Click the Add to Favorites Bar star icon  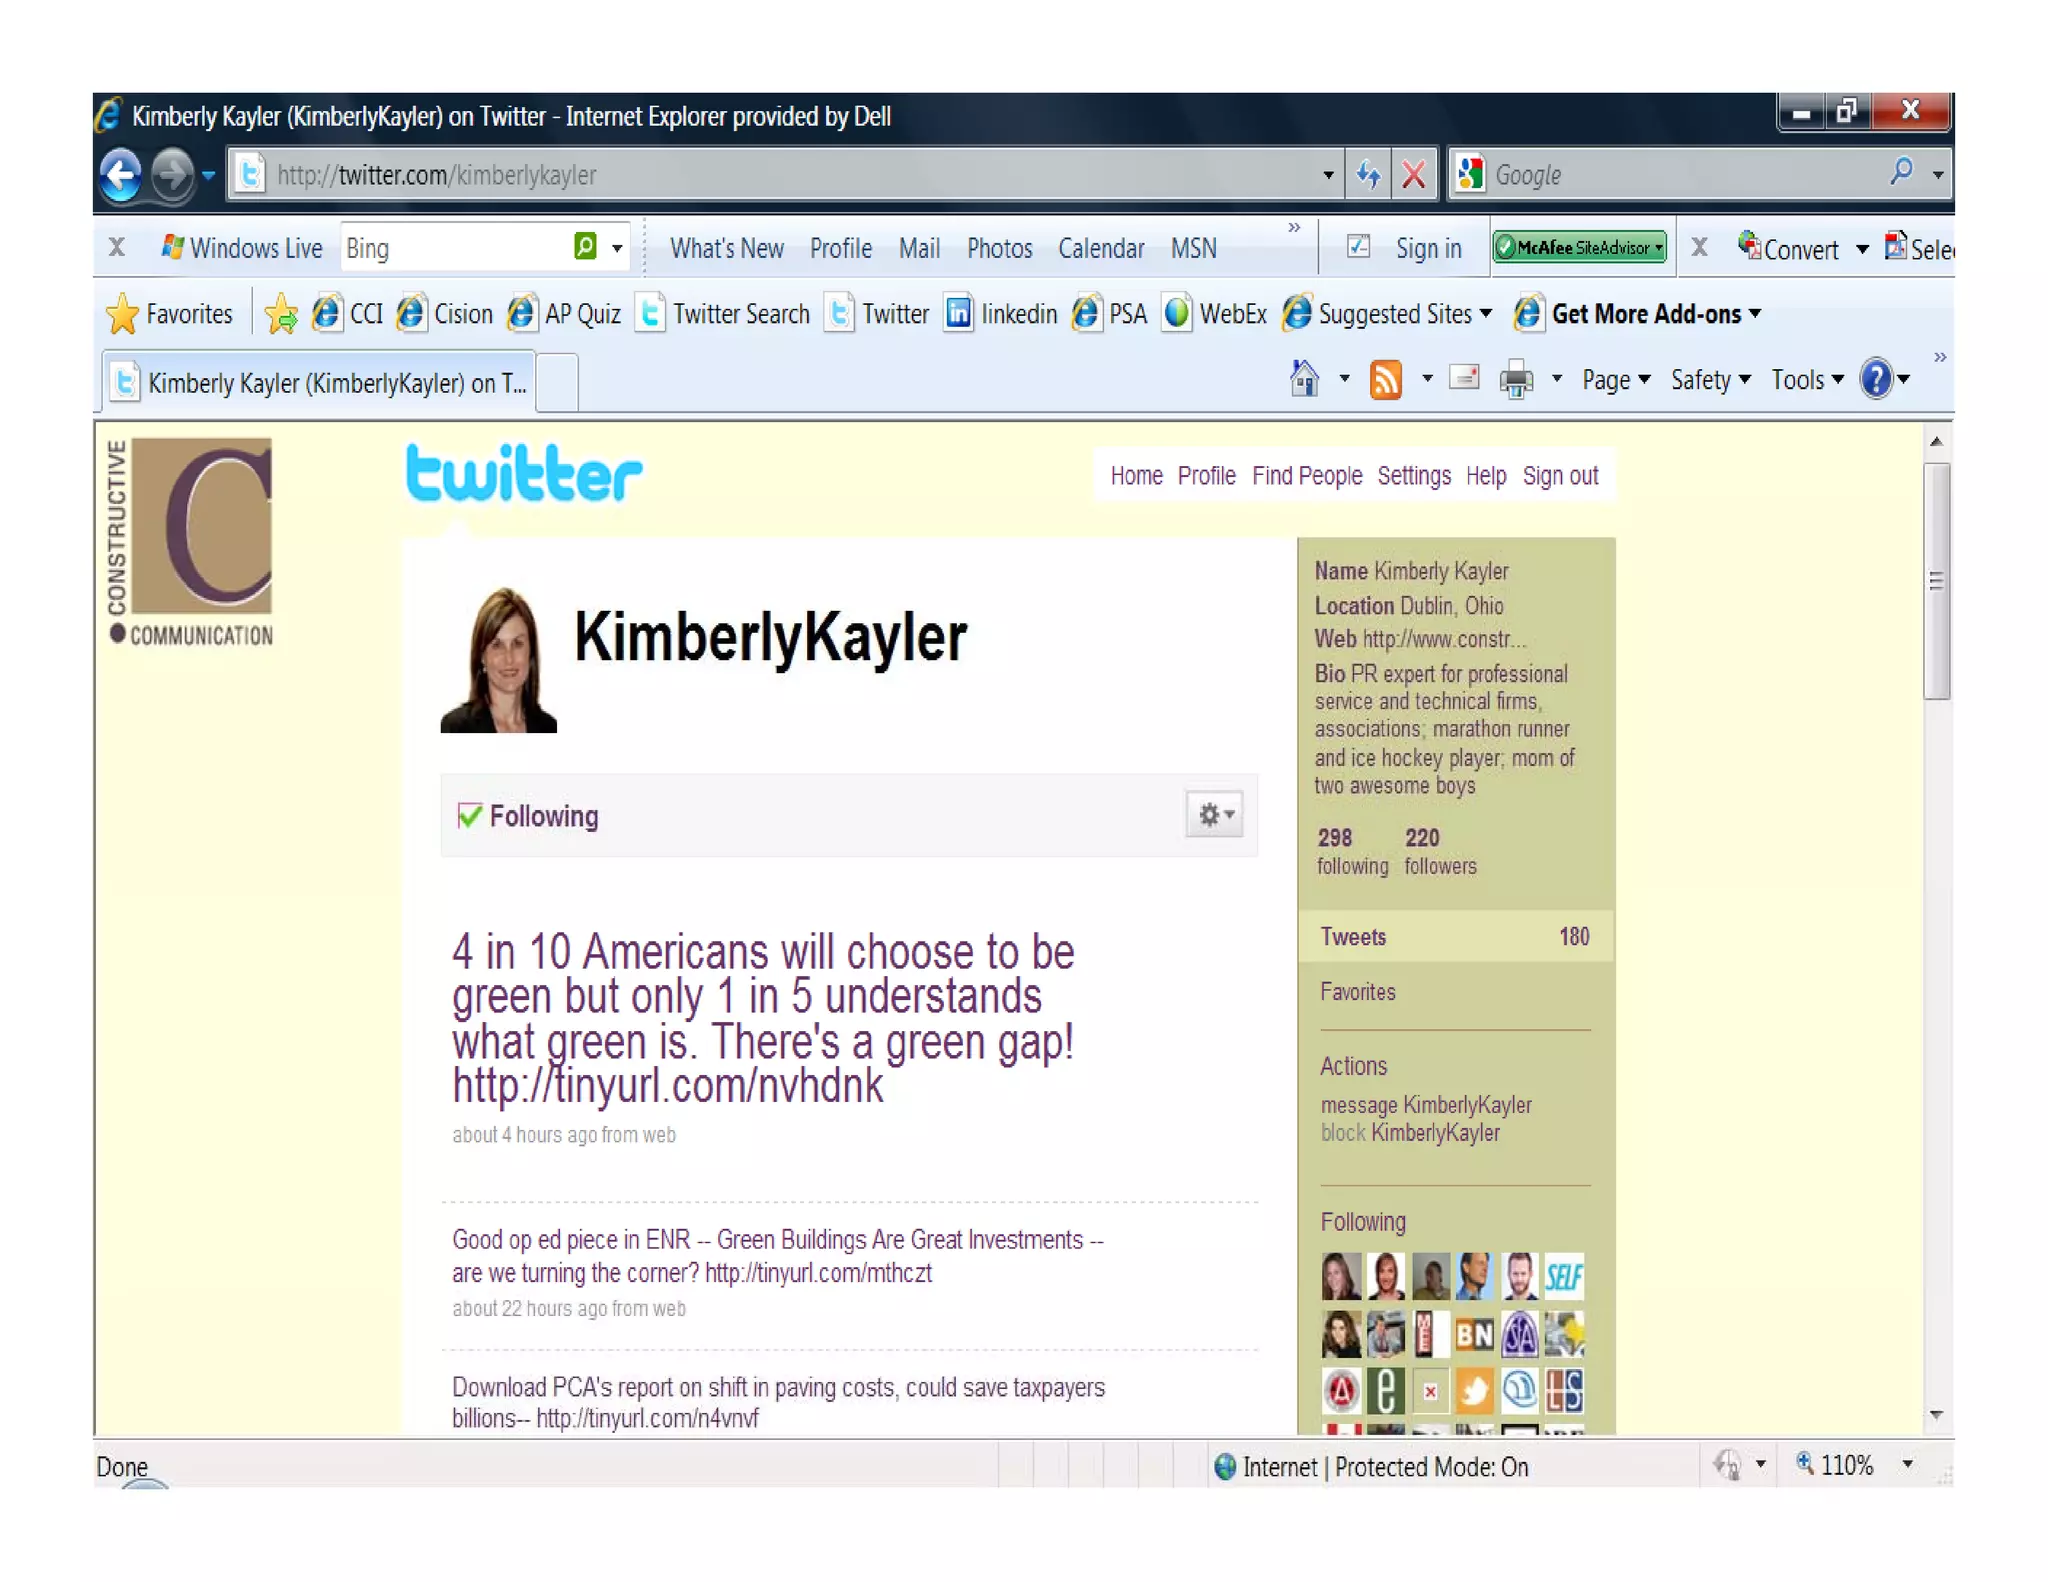(282, 314)
